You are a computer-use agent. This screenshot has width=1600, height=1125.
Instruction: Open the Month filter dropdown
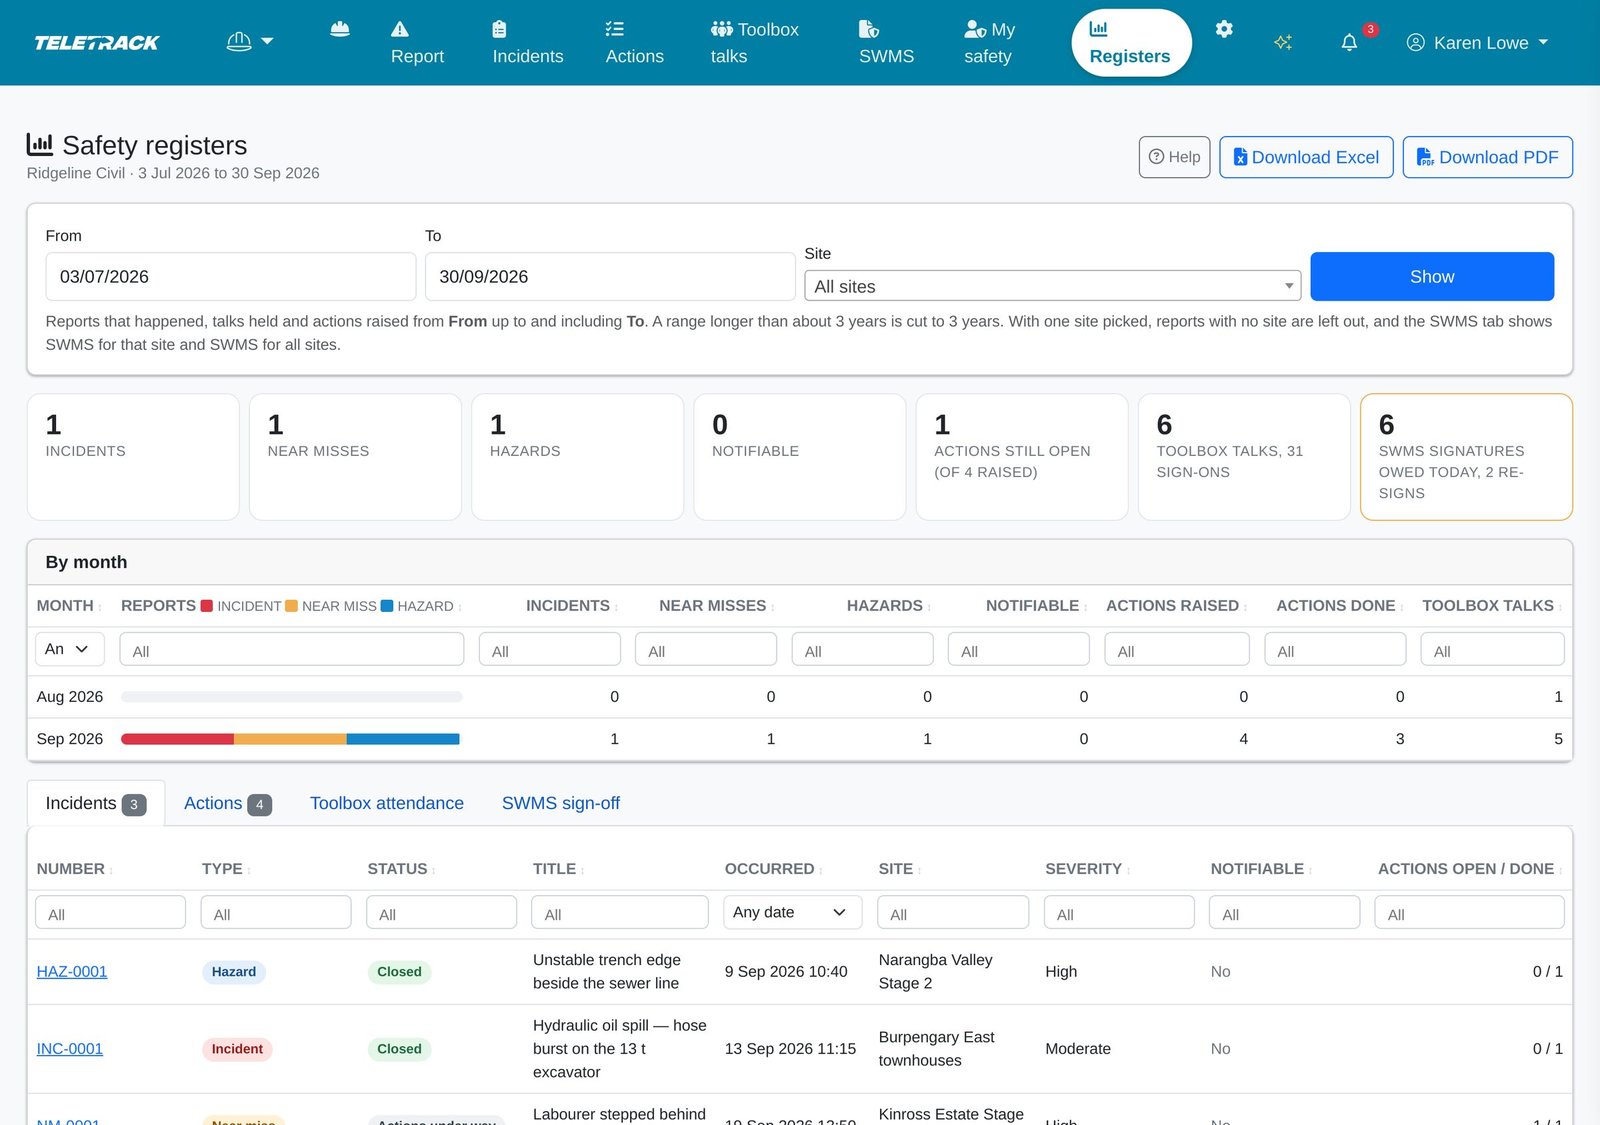[x=69, y=649]
